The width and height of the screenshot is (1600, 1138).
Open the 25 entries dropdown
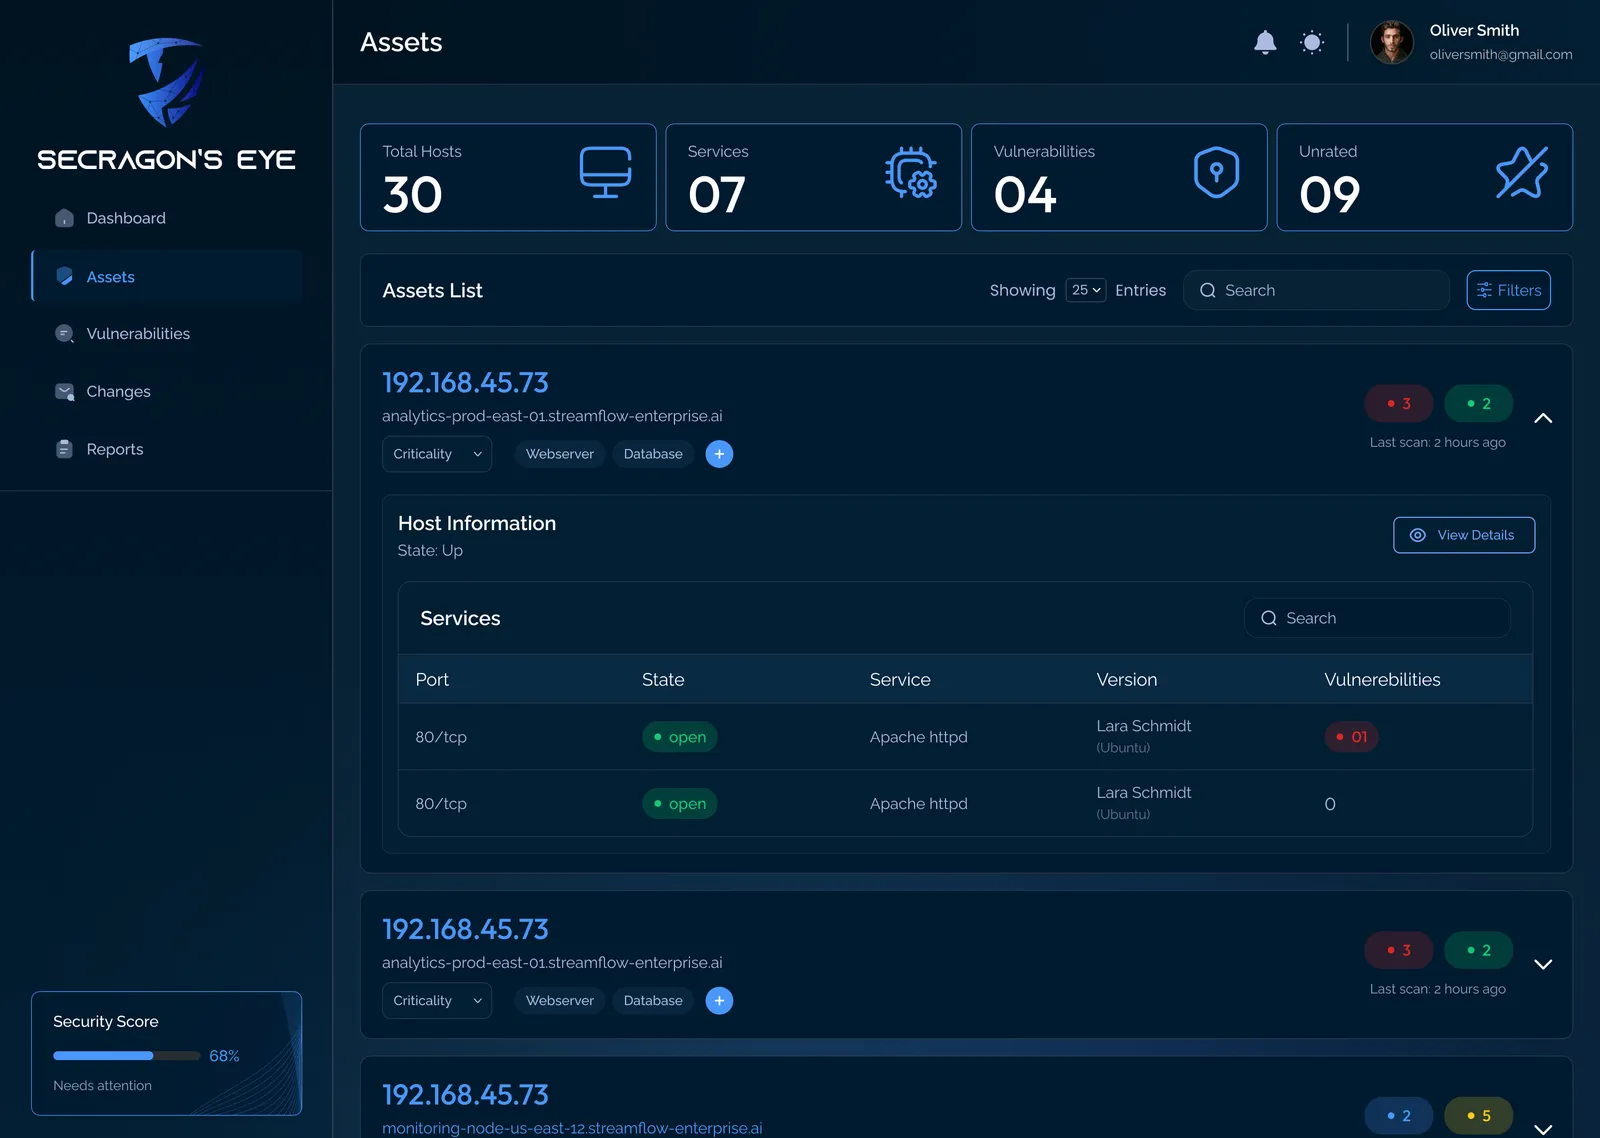(x=1085, y=290)
